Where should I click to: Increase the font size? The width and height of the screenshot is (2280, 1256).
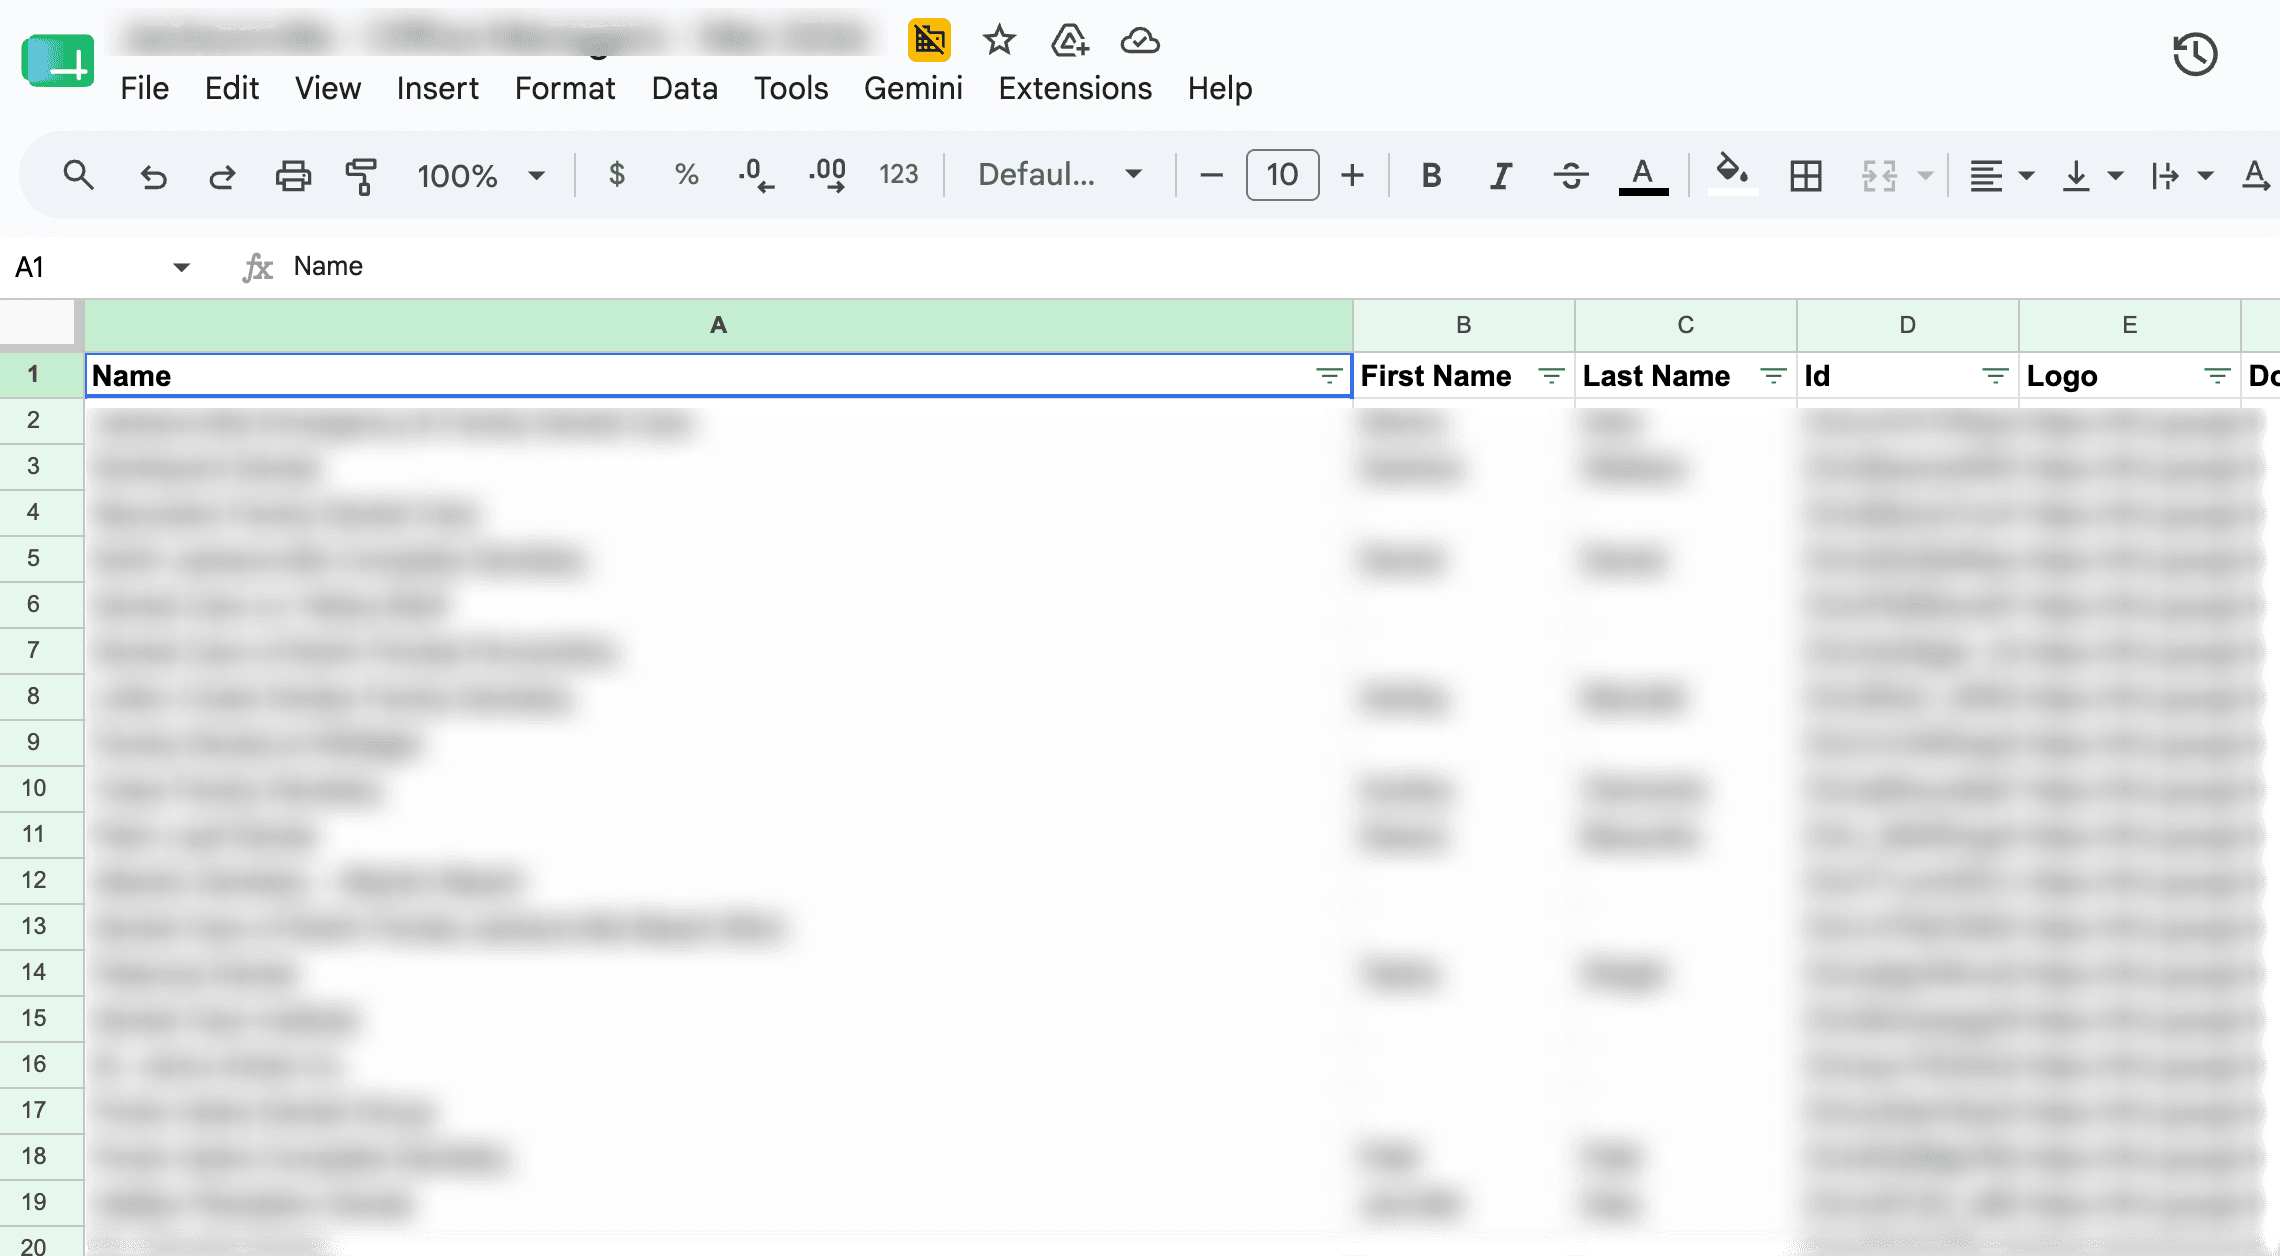point(1352,176)
